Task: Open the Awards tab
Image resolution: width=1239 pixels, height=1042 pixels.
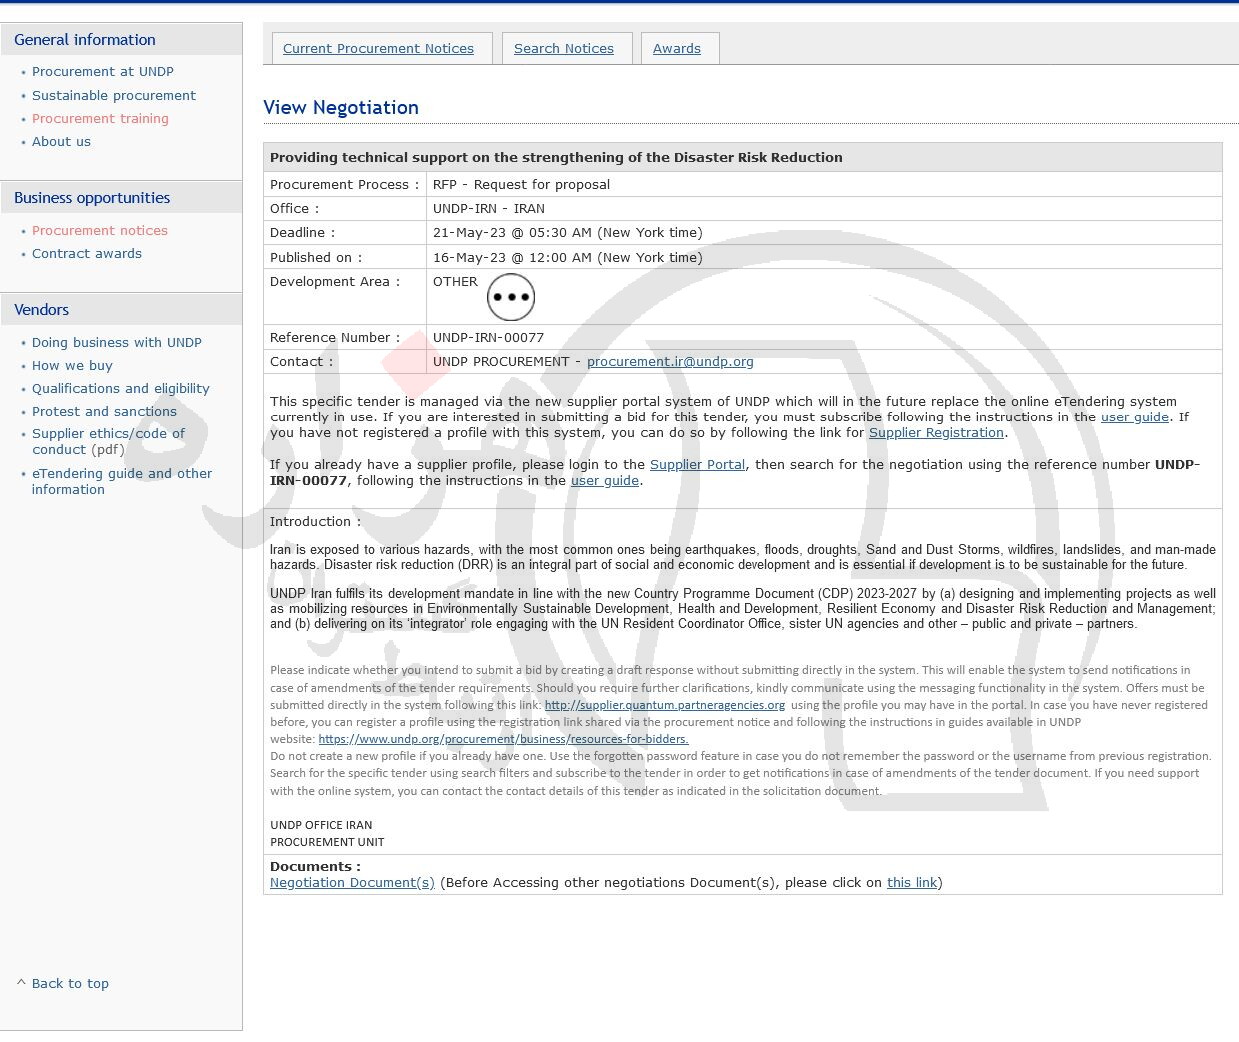Action: (676, 48)
